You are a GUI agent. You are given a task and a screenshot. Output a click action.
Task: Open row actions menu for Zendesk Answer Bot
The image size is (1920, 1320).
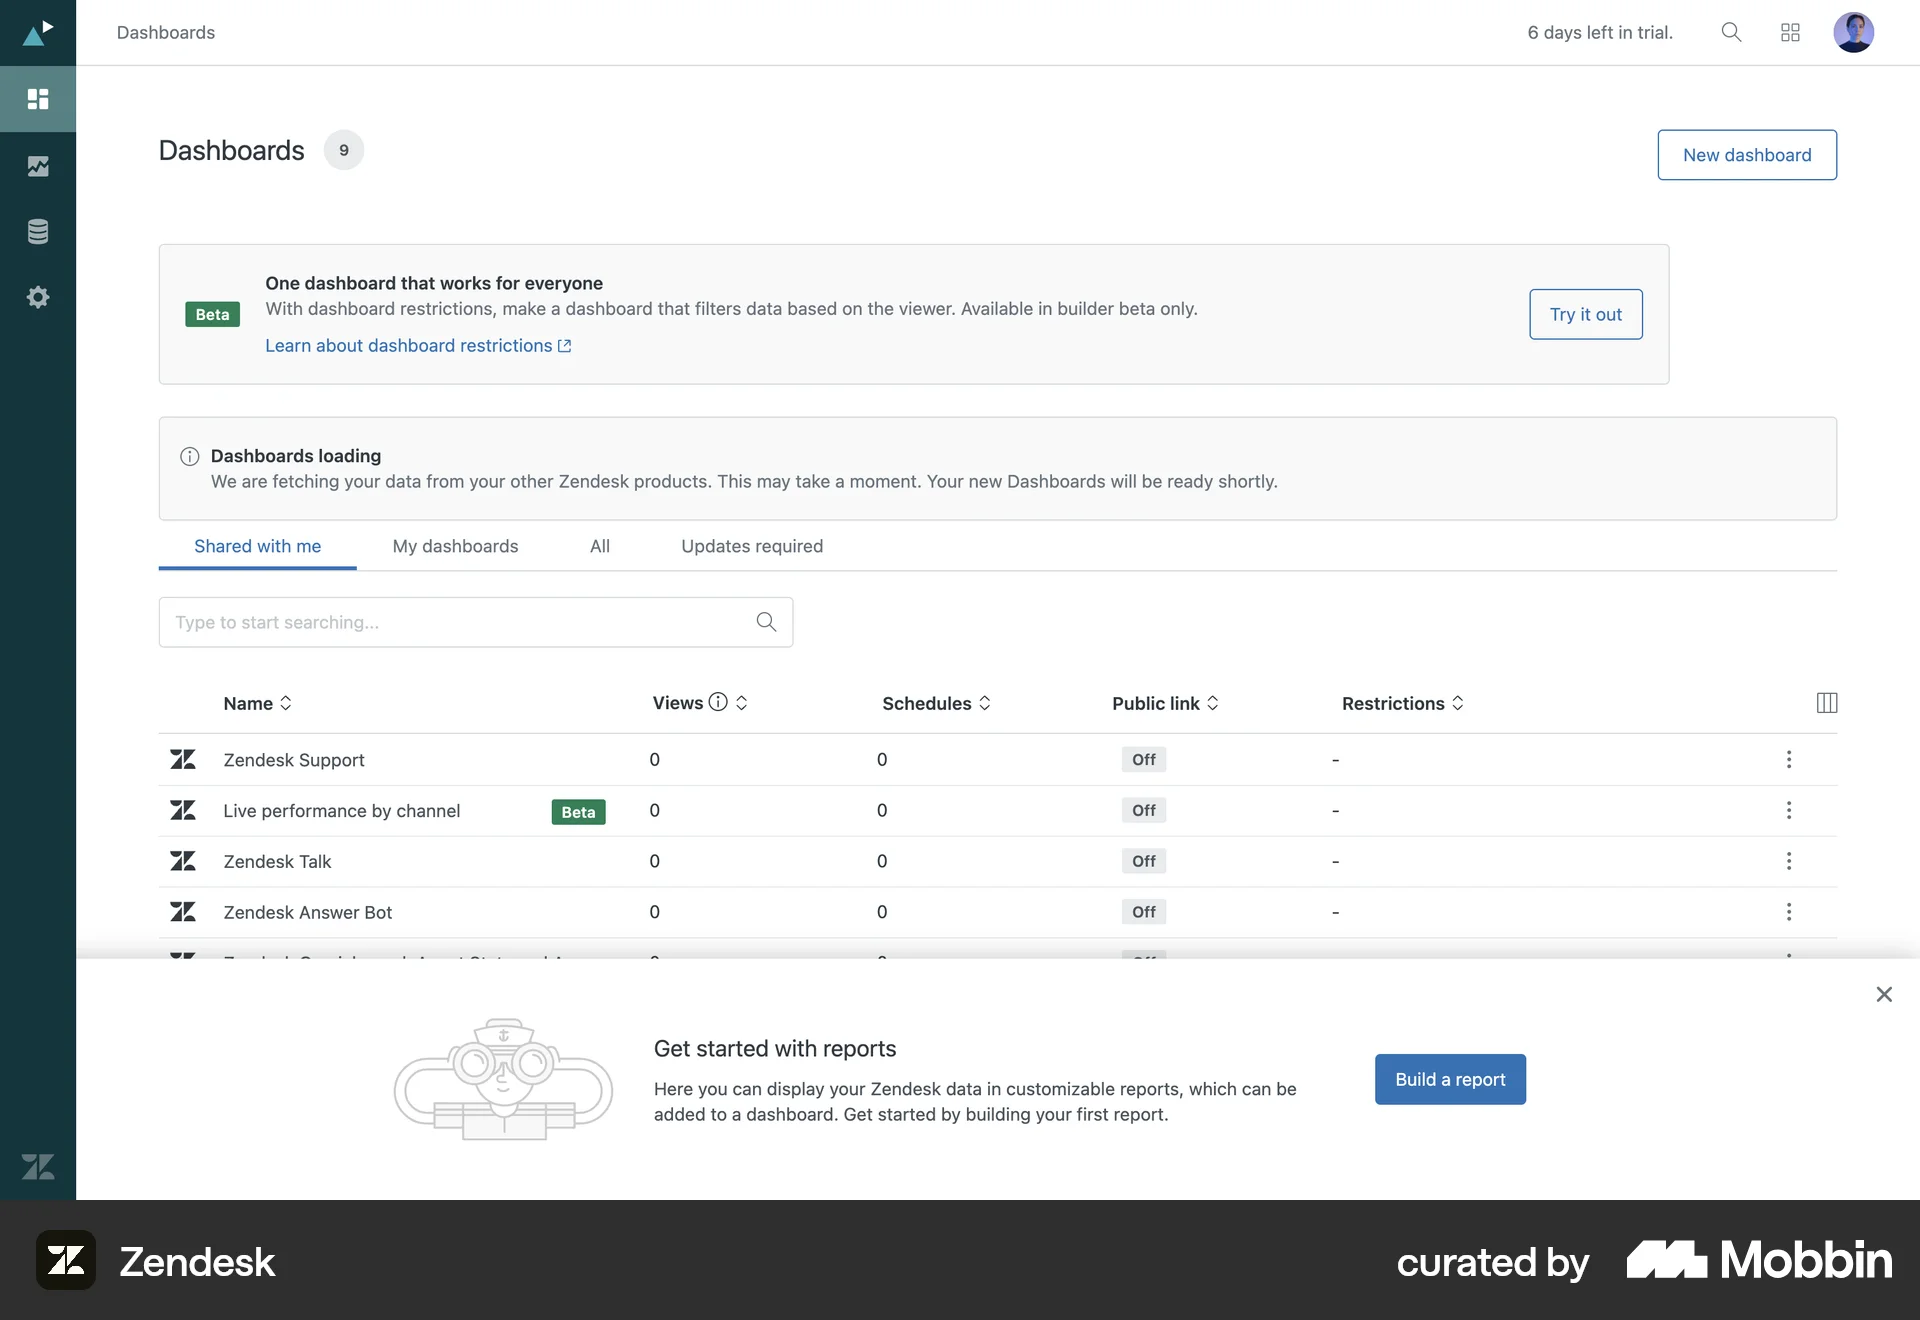click(x=1789, y=912)
